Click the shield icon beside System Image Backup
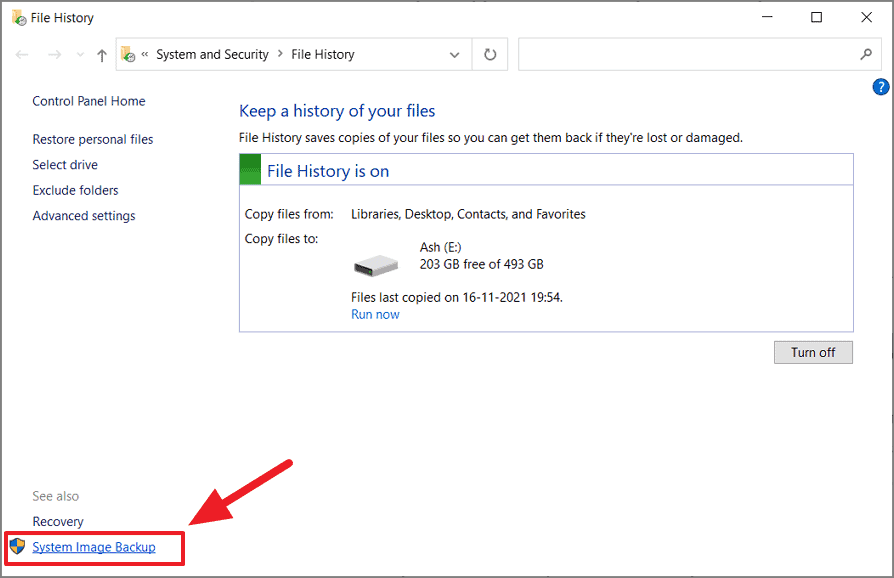Viewport: 894px width, 578px height. 18,546
